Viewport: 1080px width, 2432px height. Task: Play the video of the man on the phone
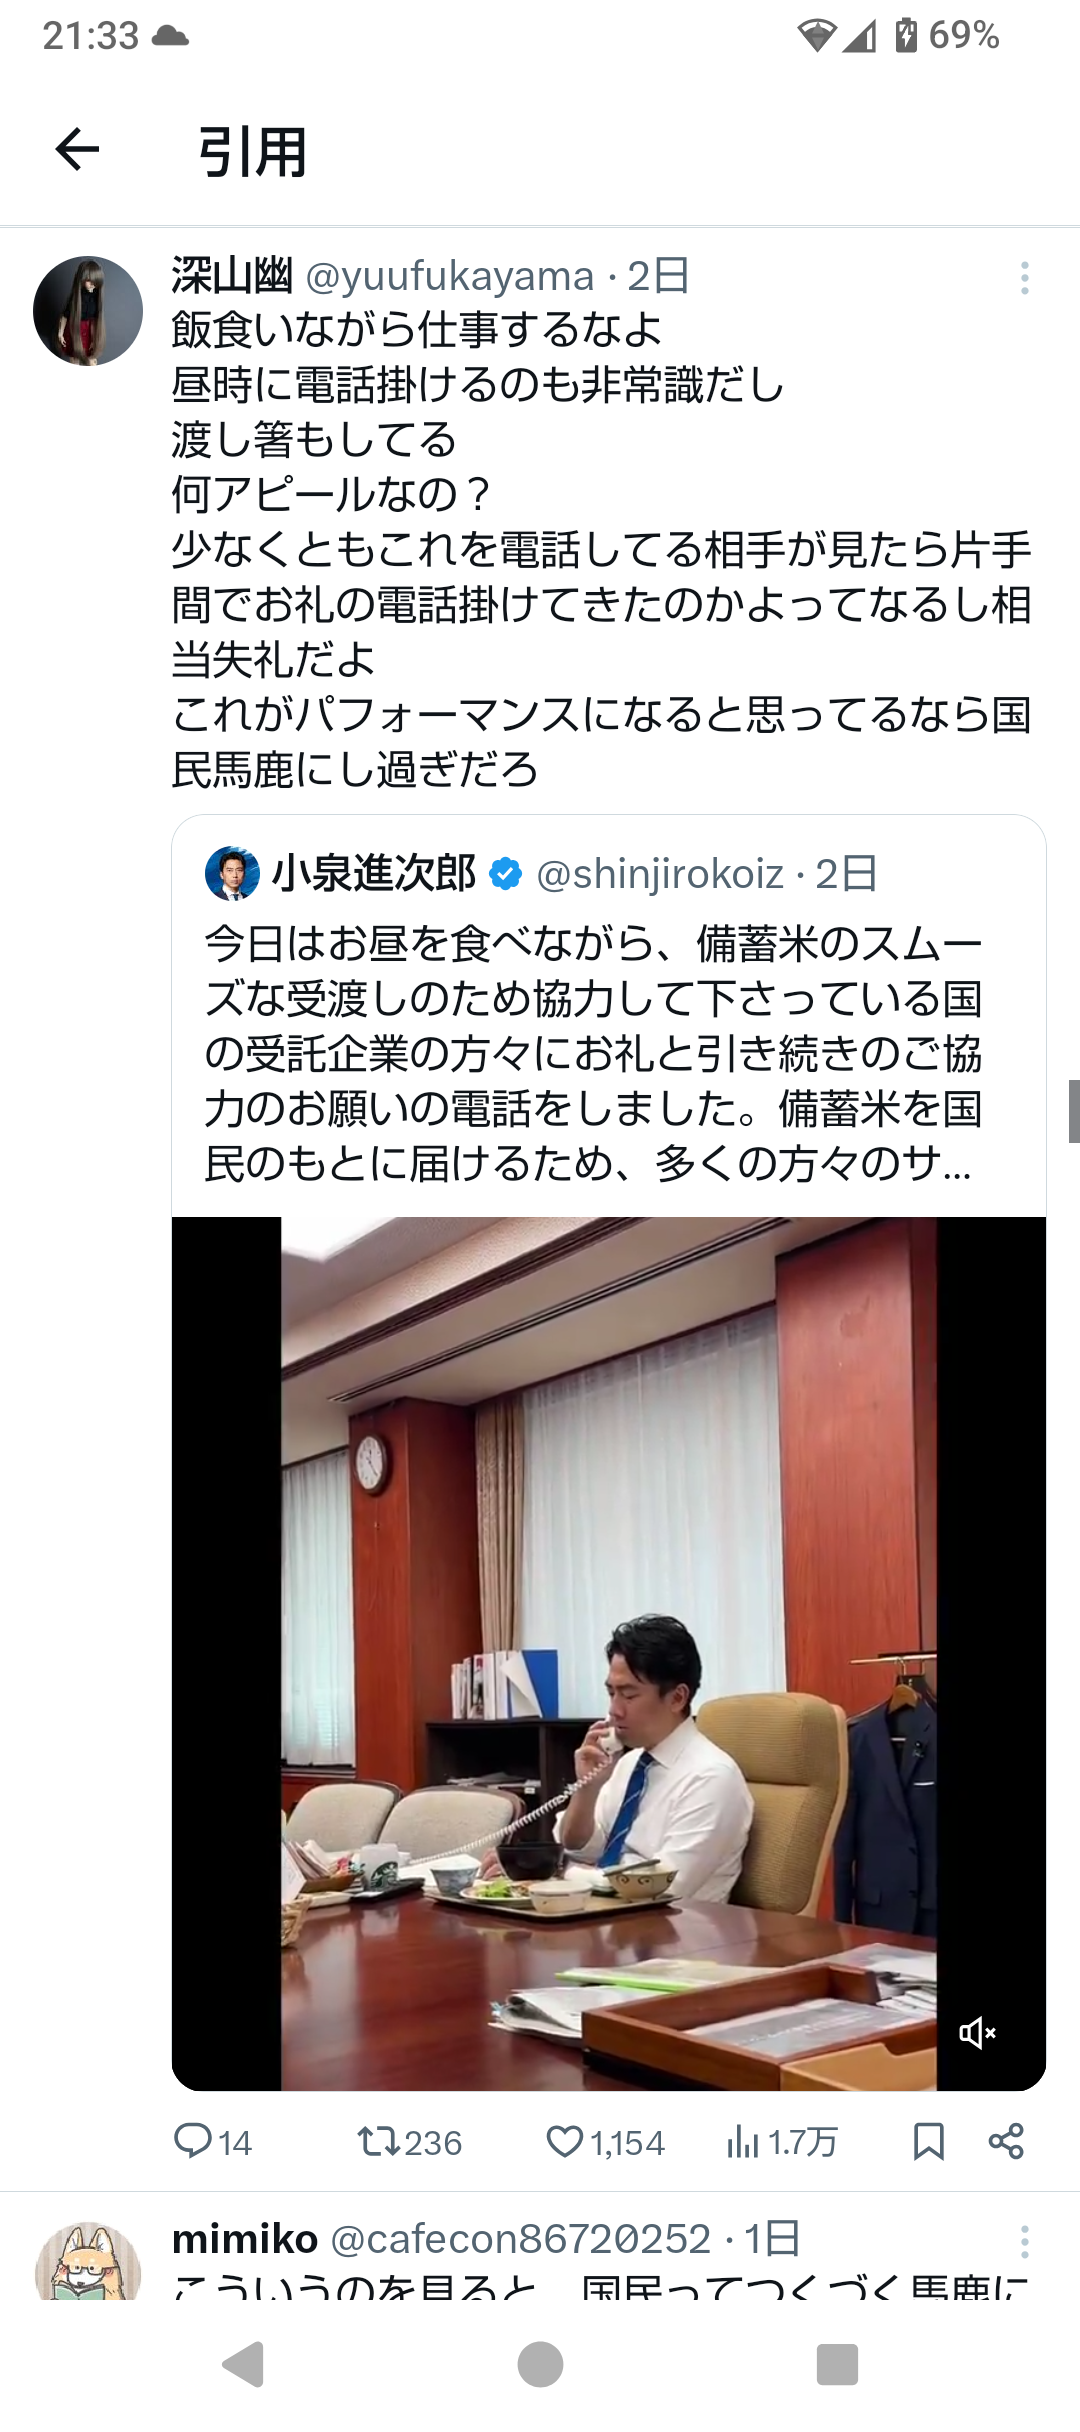pyautogui.click(x=609, y=1653)
